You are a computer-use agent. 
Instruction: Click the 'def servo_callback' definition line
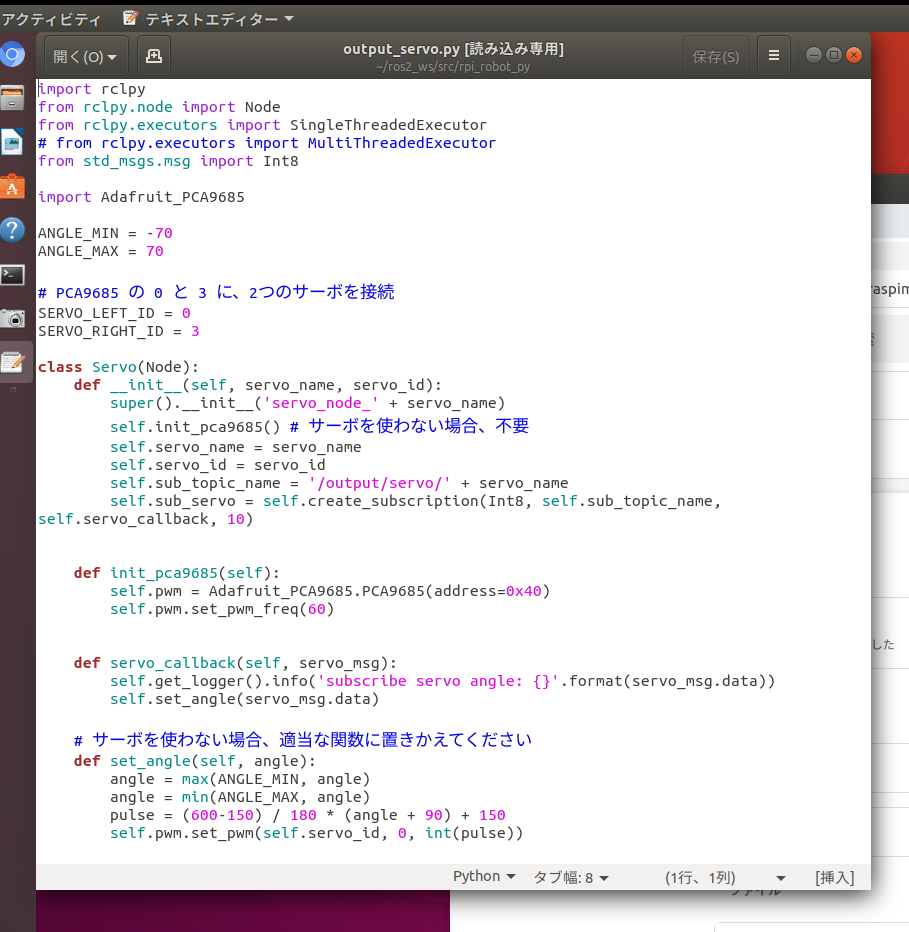pos(235,663)
